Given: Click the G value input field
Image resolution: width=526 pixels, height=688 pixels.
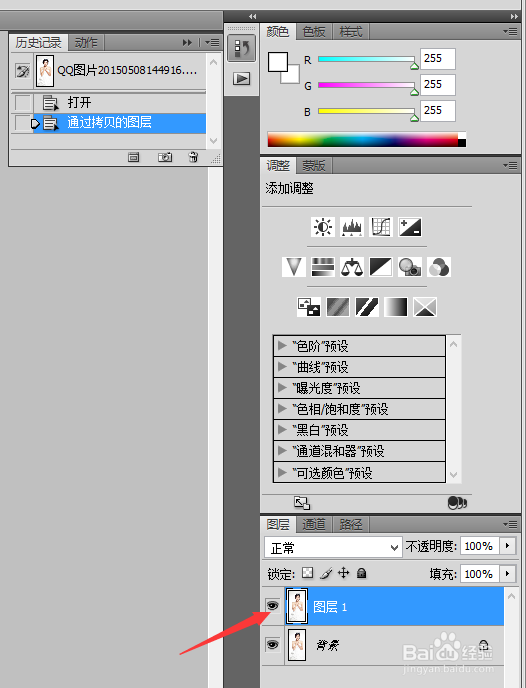Looking at the screenshot, I should coord(438,85).
